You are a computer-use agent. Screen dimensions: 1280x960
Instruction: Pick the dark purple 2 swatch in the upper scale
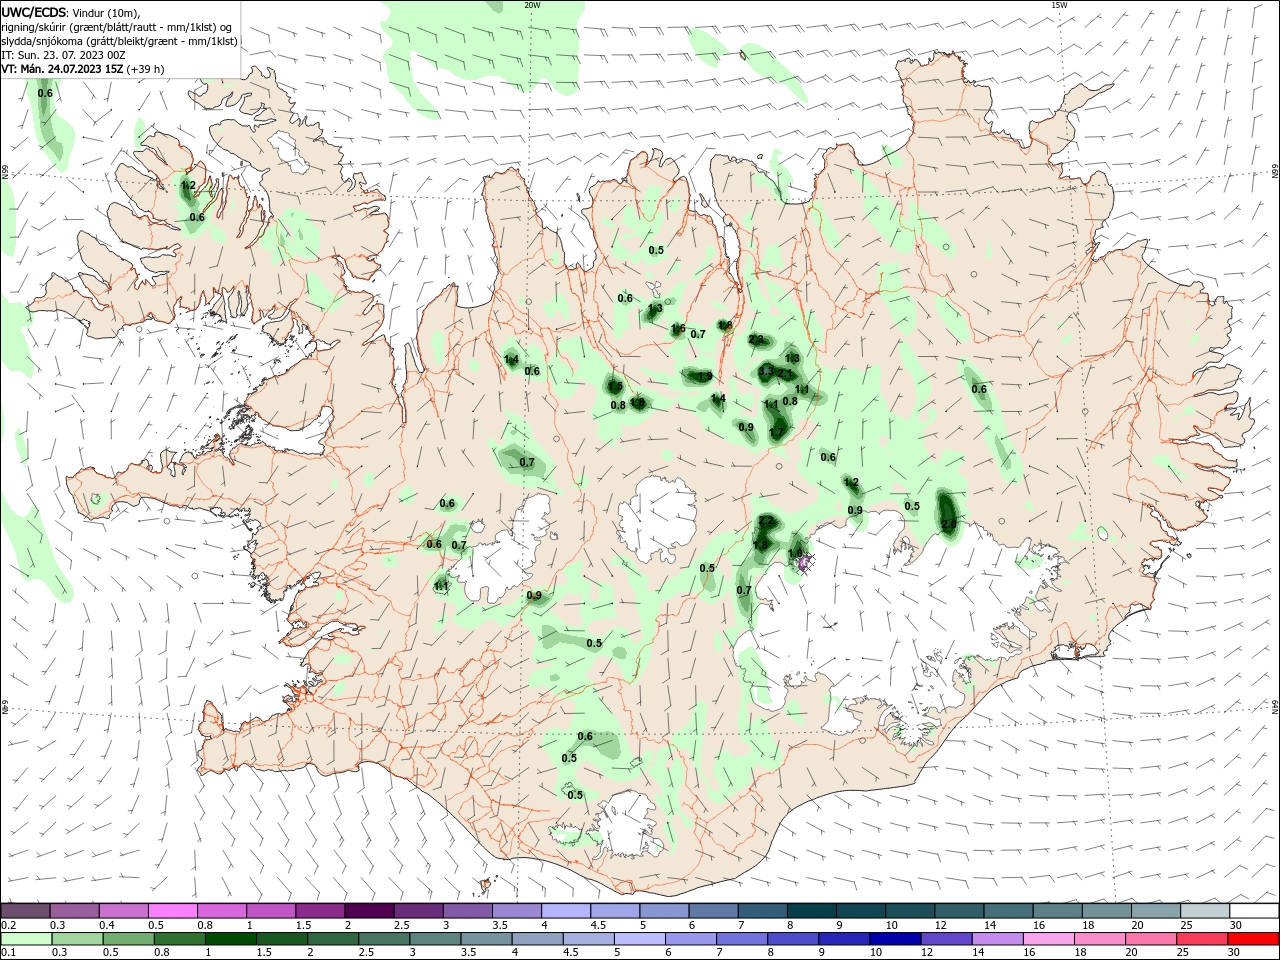pyautogui.click(x=369, y=911)
